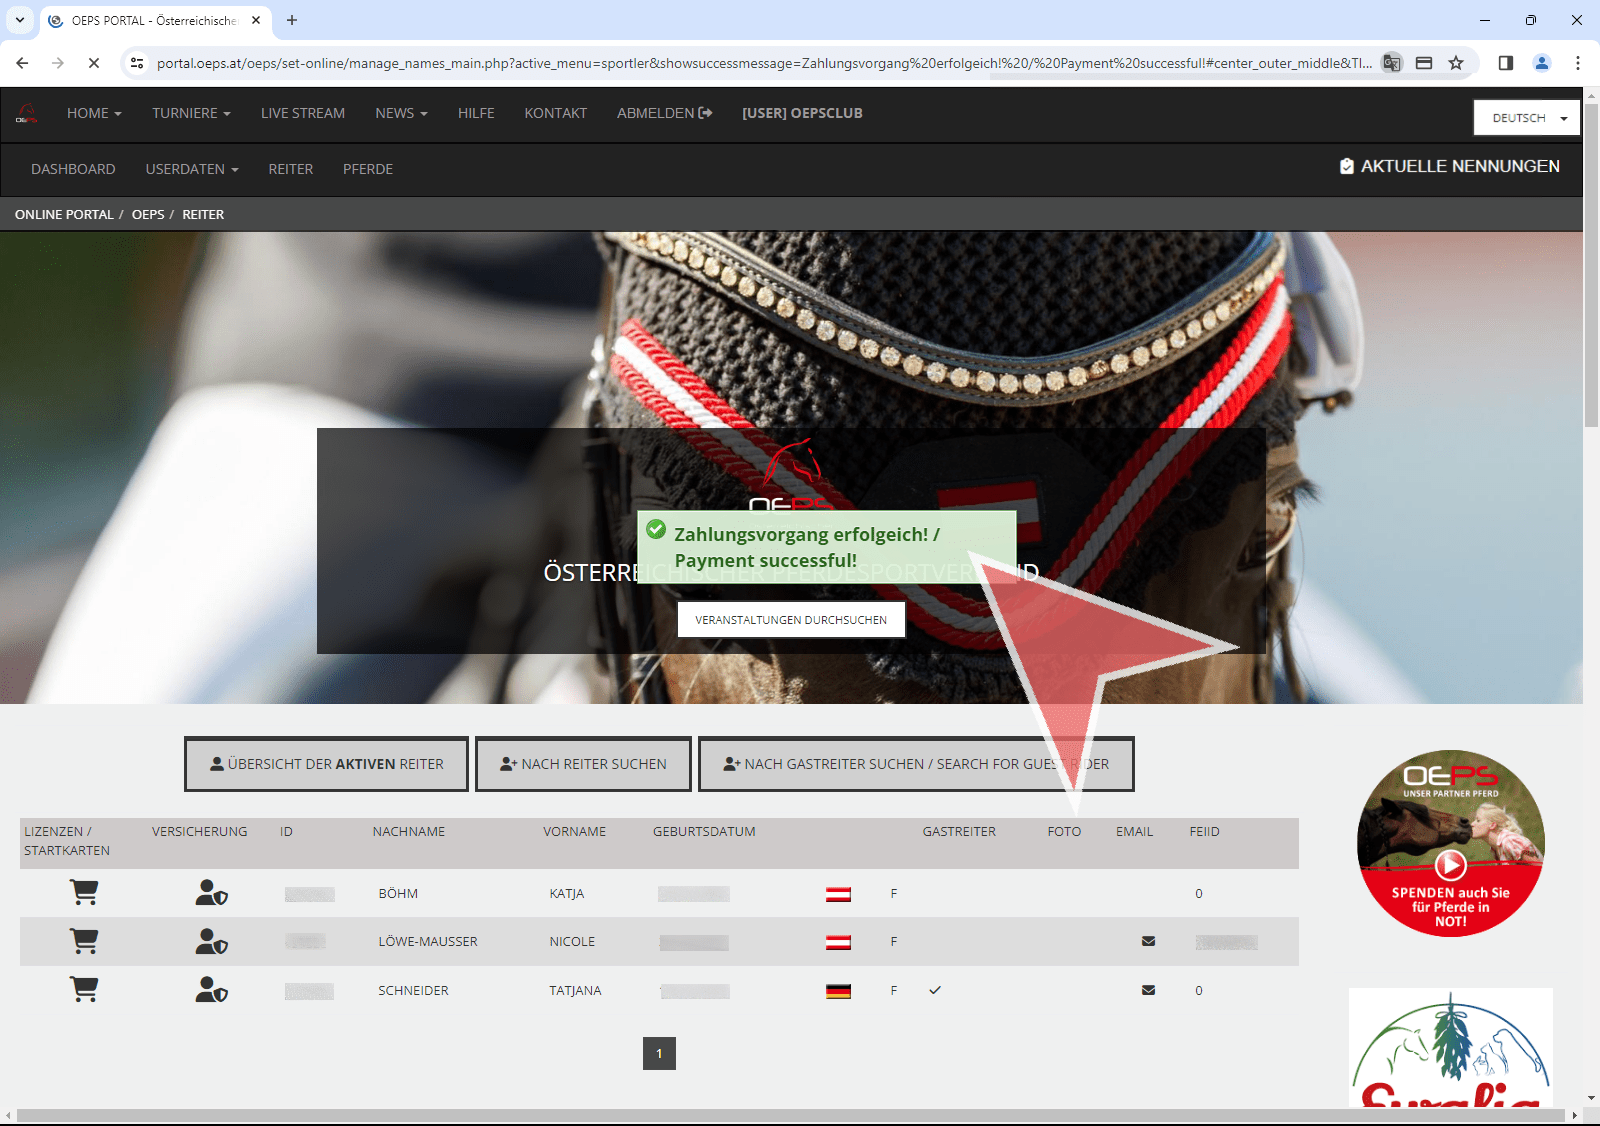Expand the USERDATEN dropdown menu
Viewport: 1600px width, 1126px height.
192,170
